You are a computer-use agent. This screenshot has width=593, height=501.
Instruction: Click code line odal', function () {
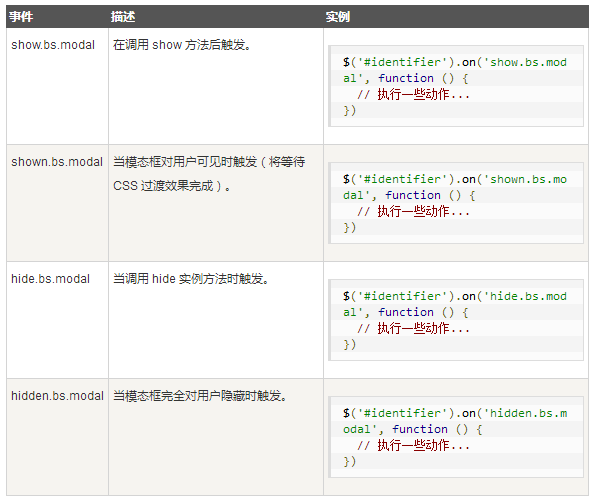point(413,429)
